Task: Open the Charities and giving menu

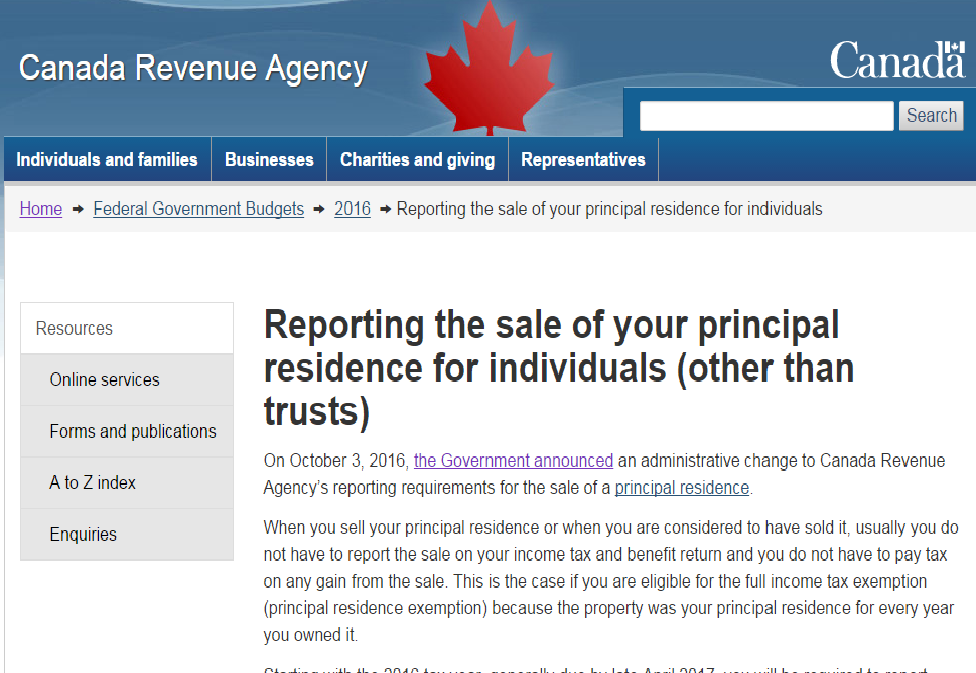Action: (418, 159)
